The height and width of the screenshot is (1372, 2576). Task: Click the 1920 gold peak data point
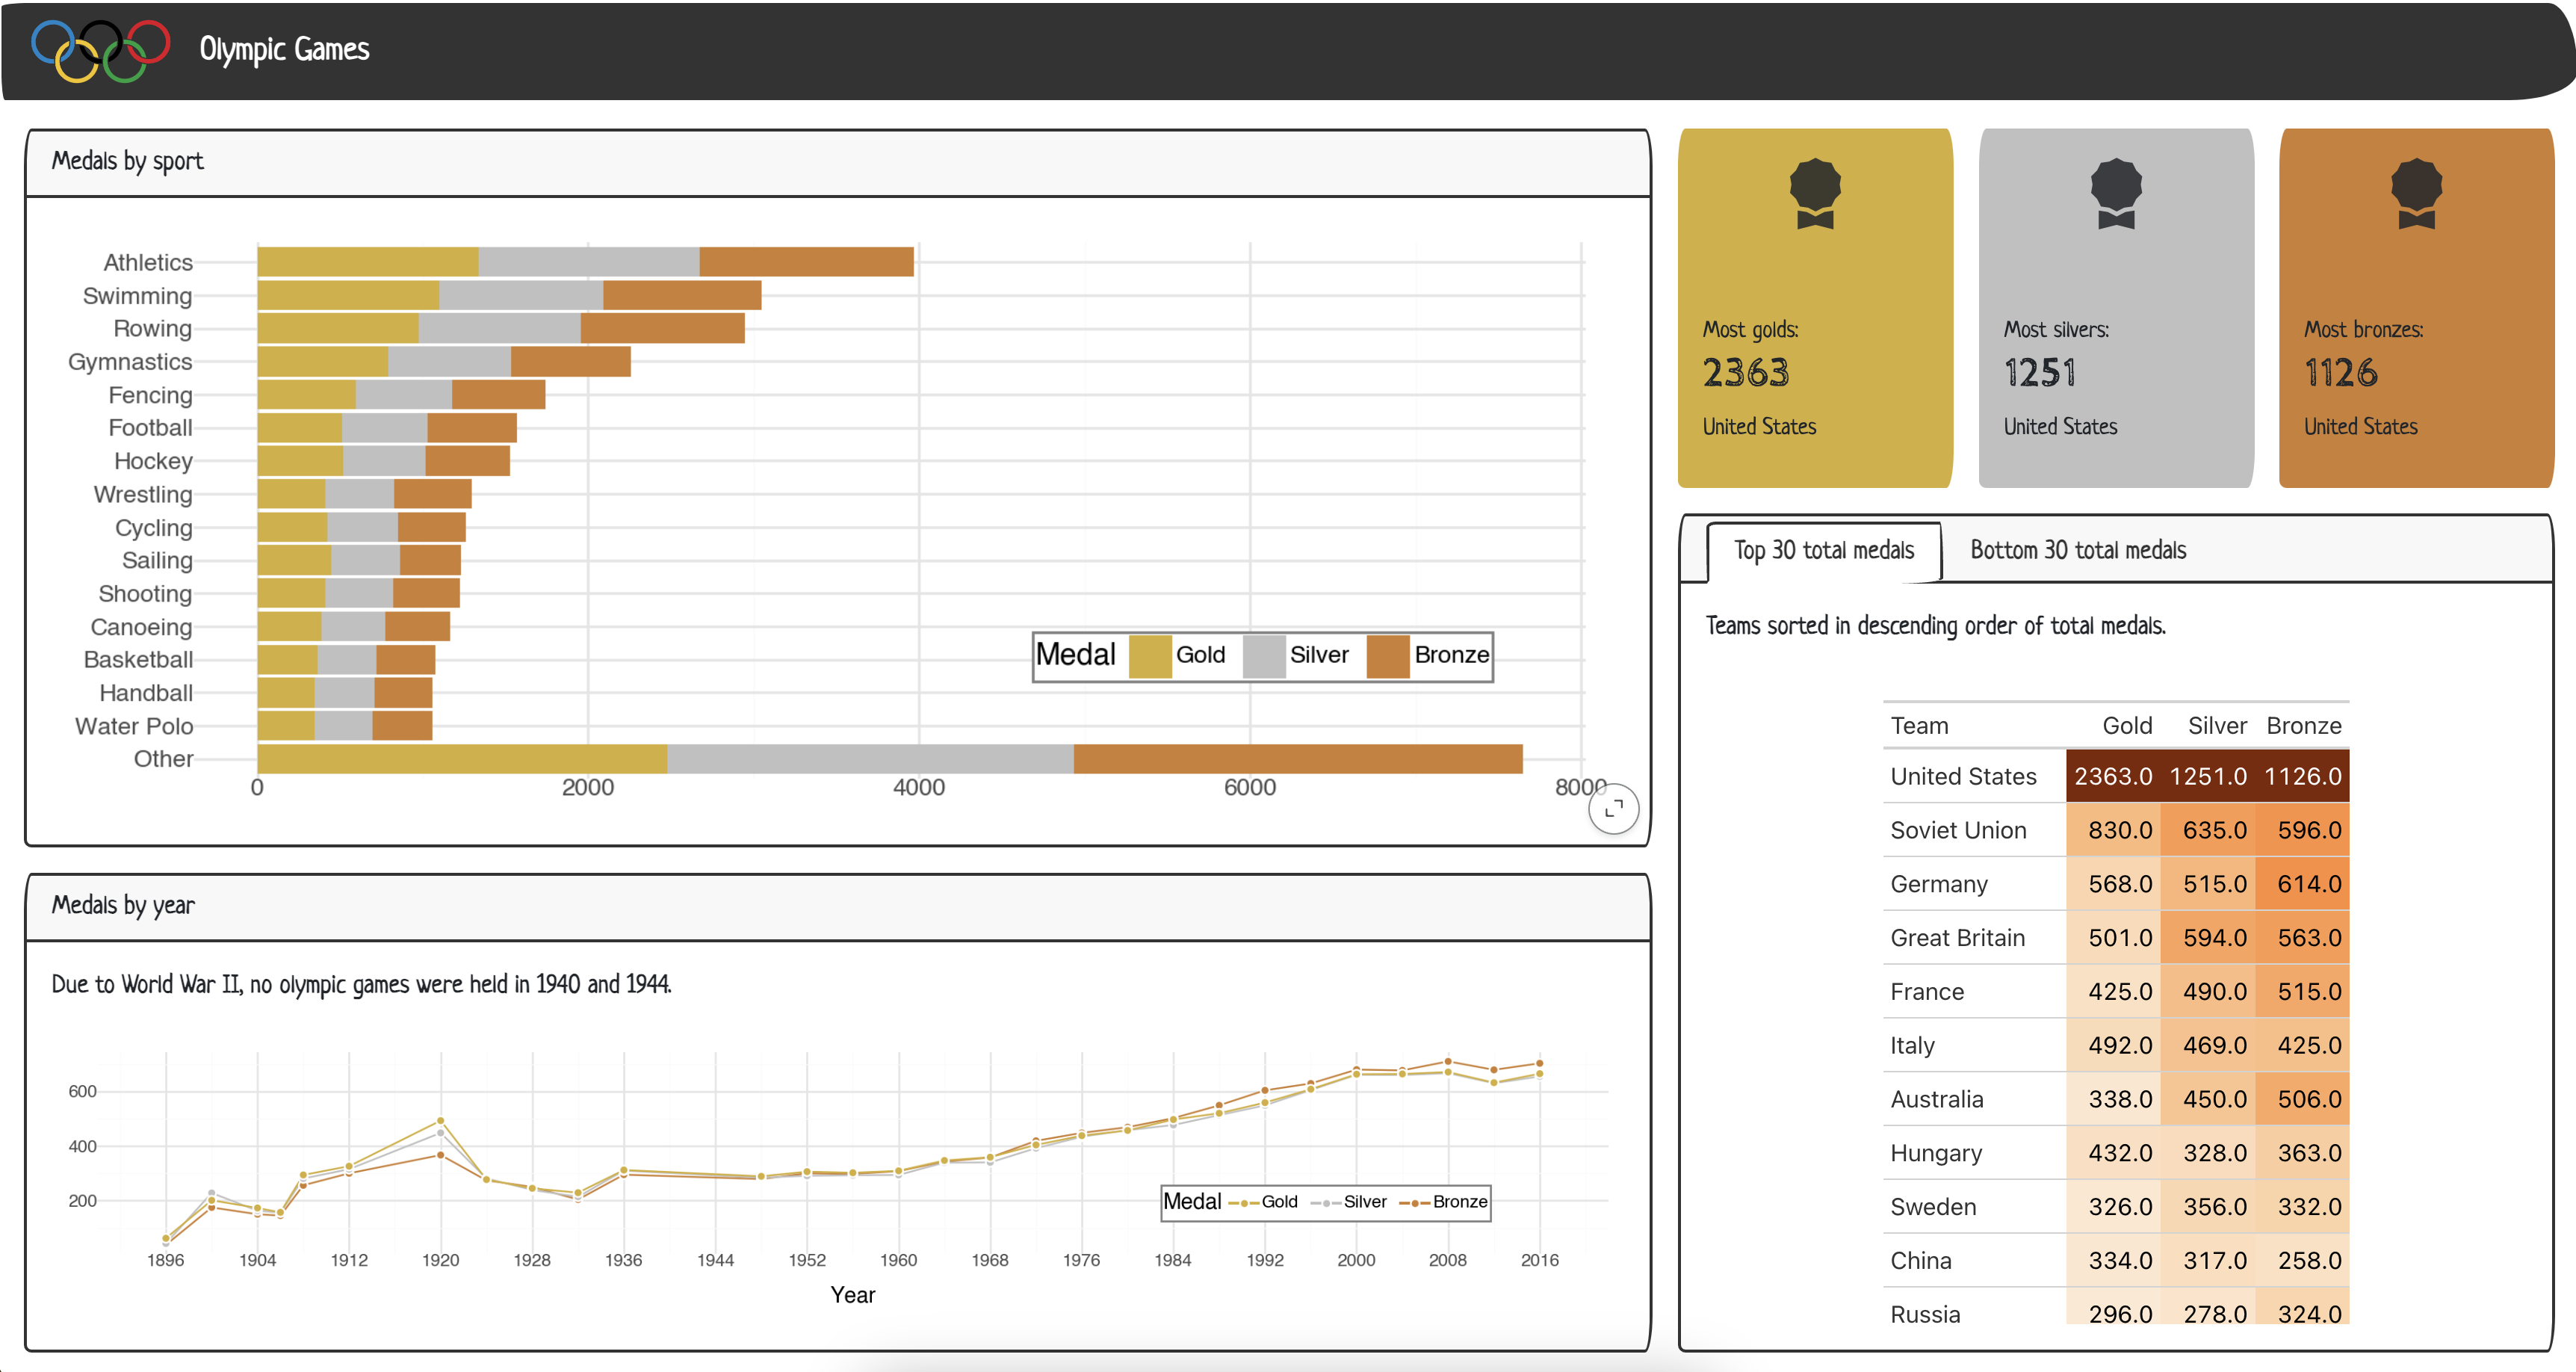tap(441, 1121)
